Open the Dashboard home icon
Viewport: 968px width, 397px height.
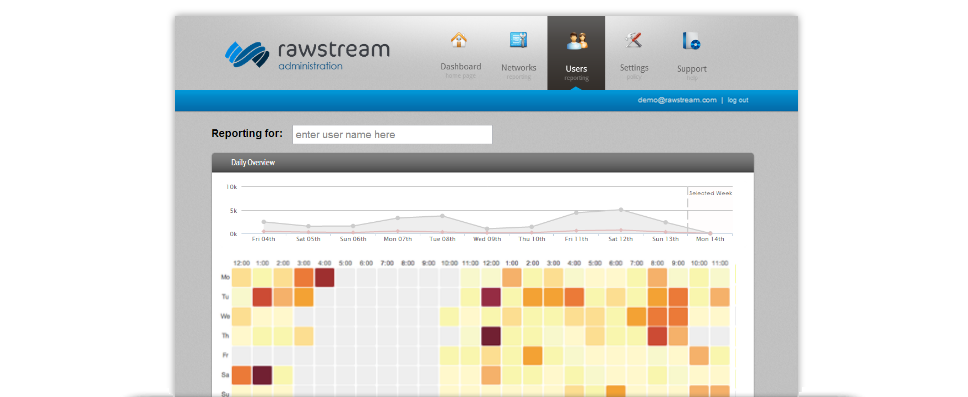458,40
